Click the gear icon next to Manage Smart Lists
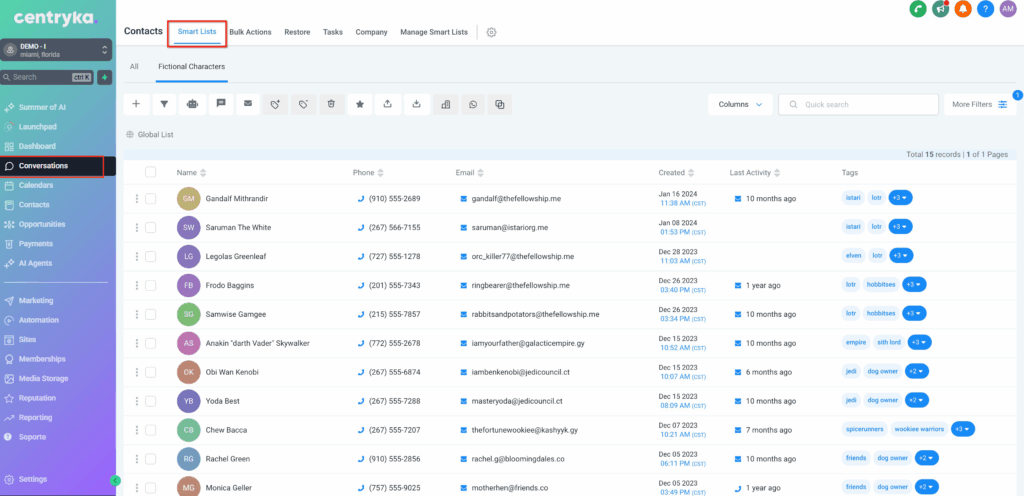 coord(492,32)
